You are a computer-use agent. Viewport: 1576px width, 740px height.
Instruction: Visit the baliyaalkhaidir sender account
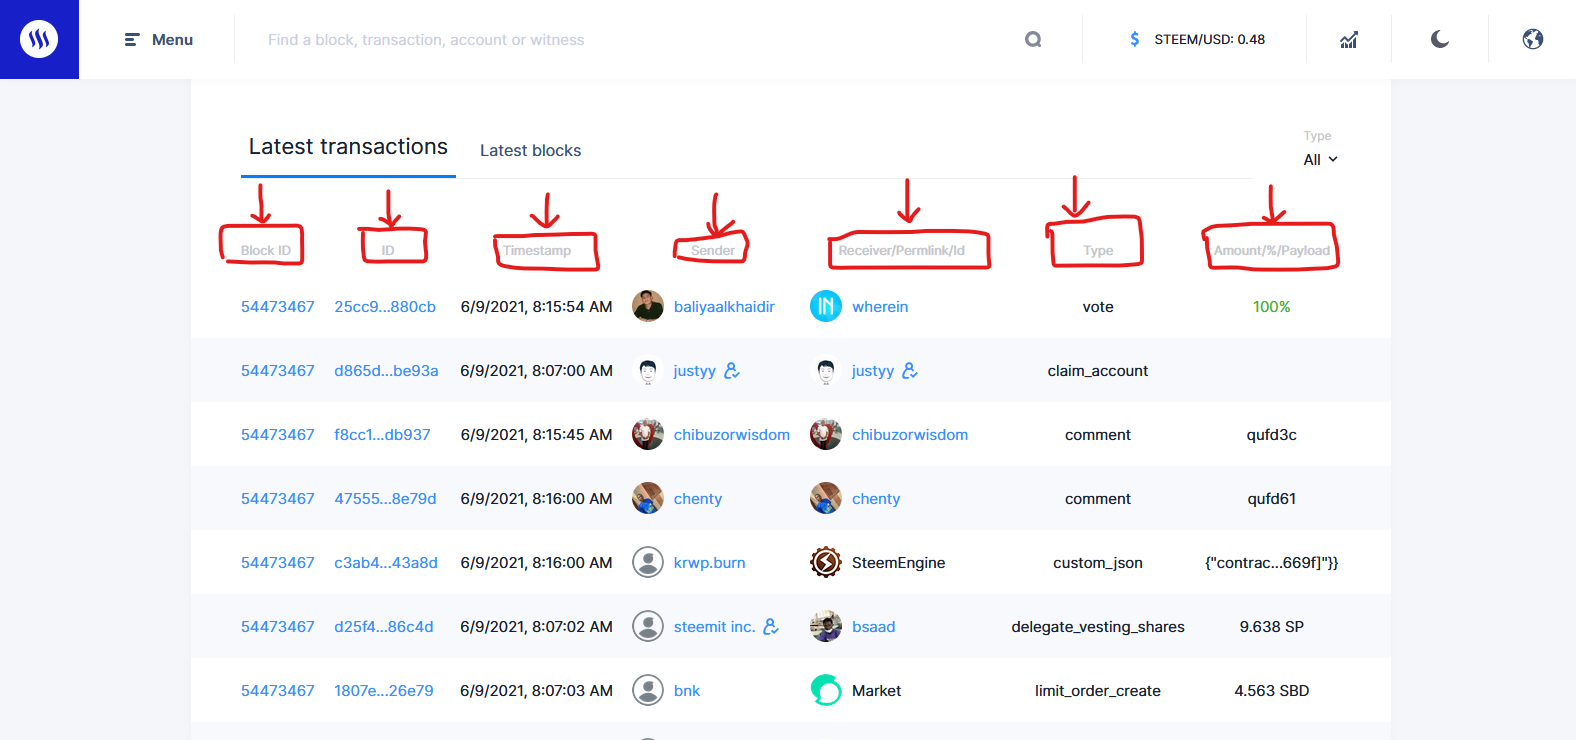coord(724,307)
